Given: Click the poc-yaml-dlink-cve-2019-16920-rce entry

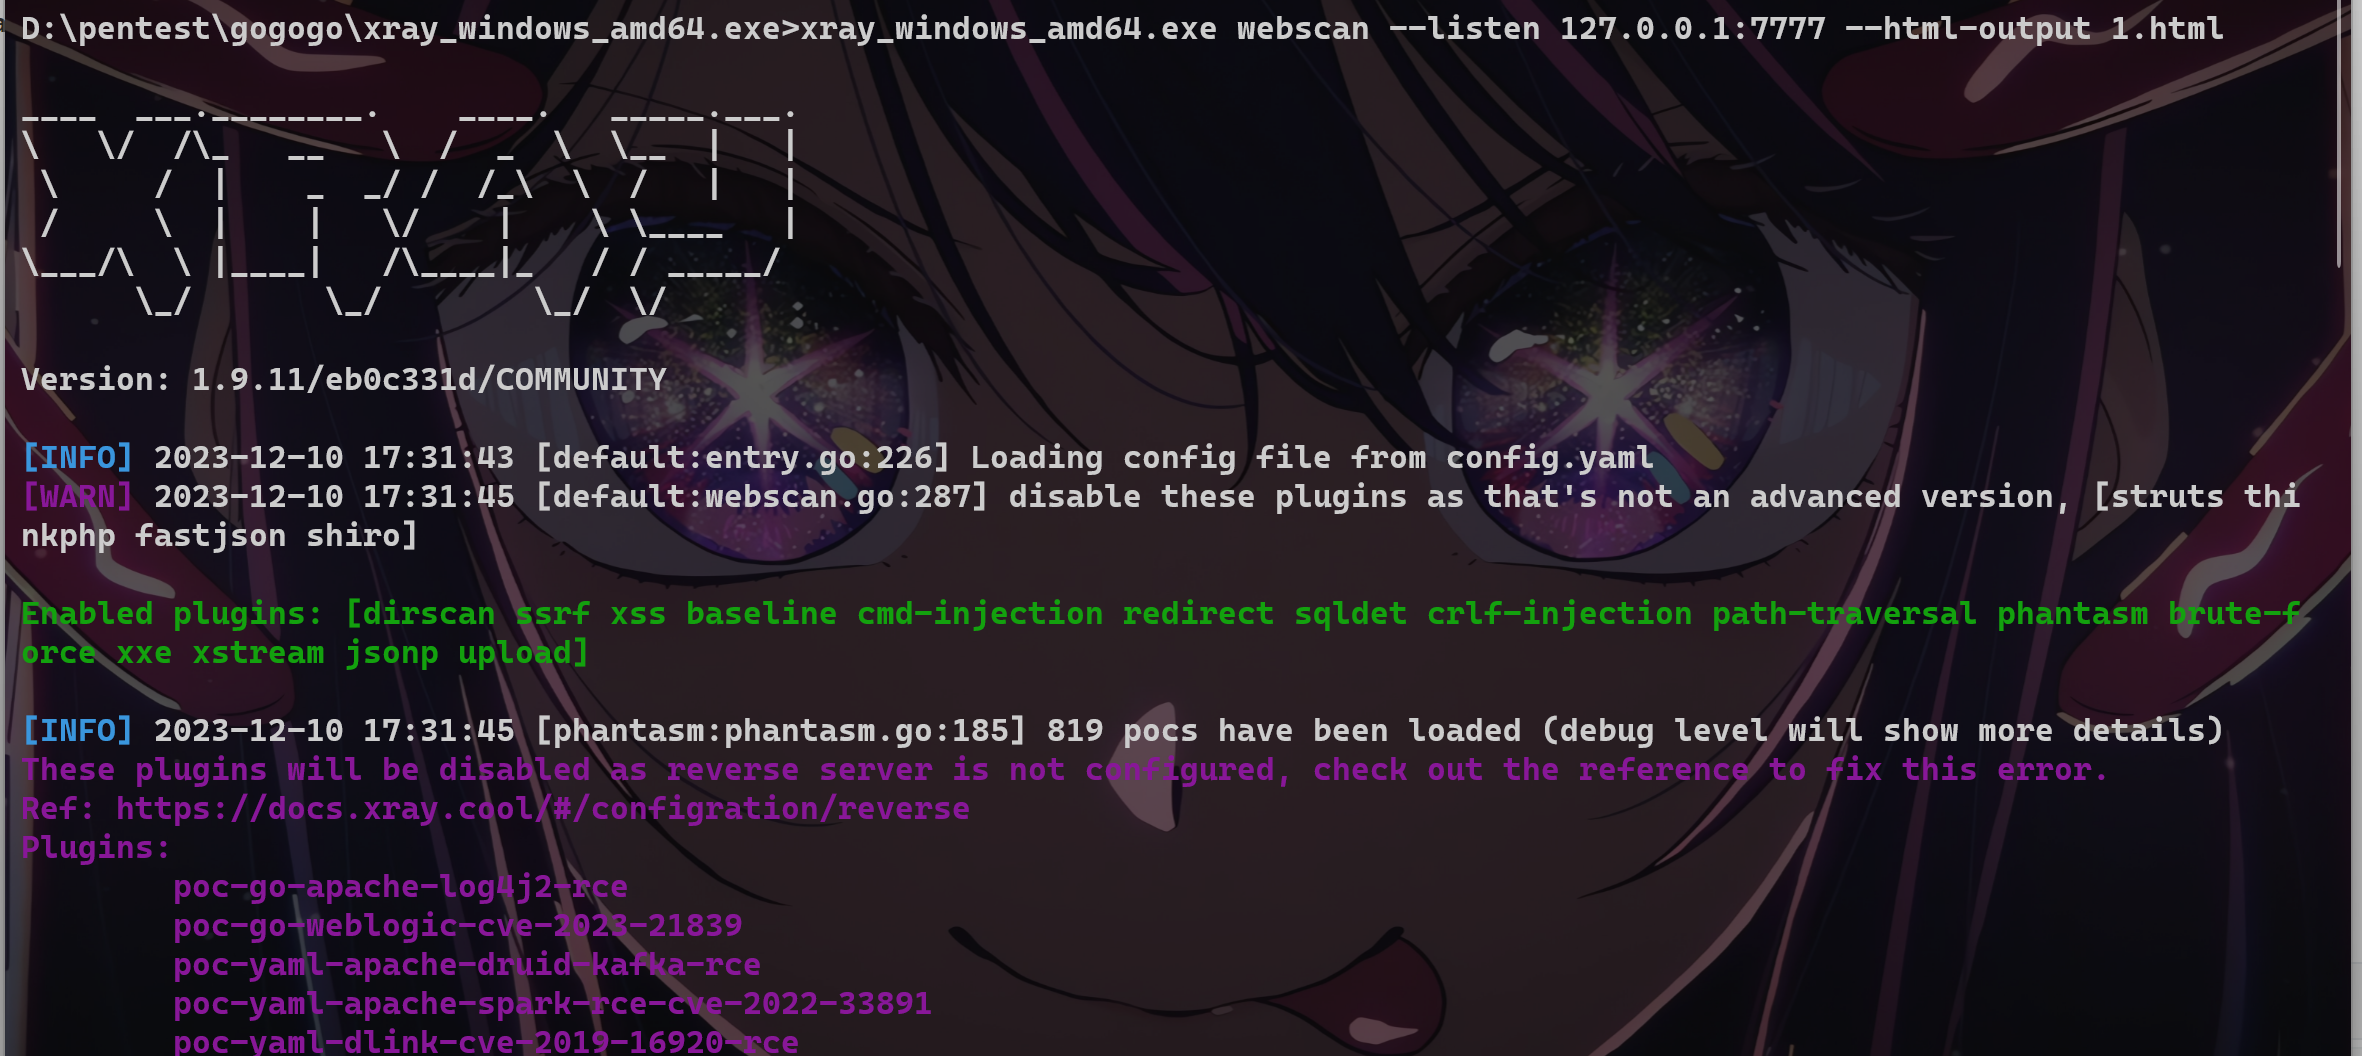Looking at the screenshot, I should pos(486,1040).
